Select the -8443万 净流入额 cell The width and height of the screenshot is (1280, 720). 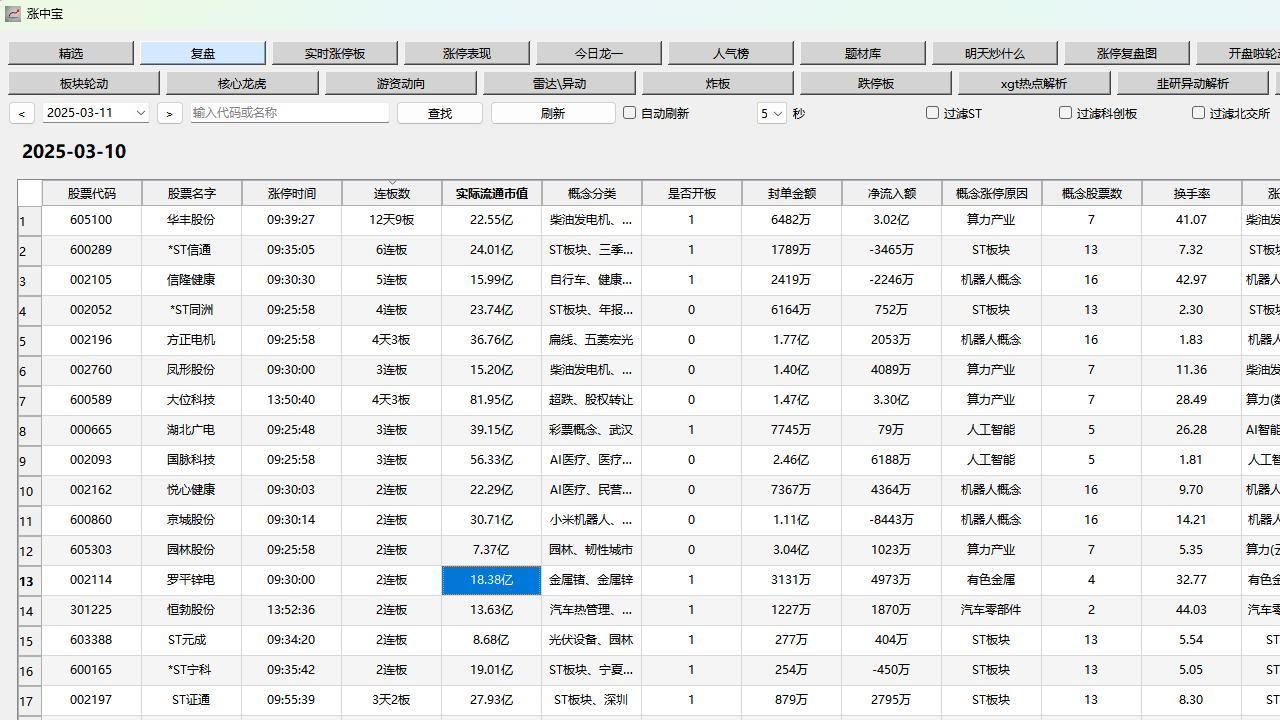pos(892,520)
